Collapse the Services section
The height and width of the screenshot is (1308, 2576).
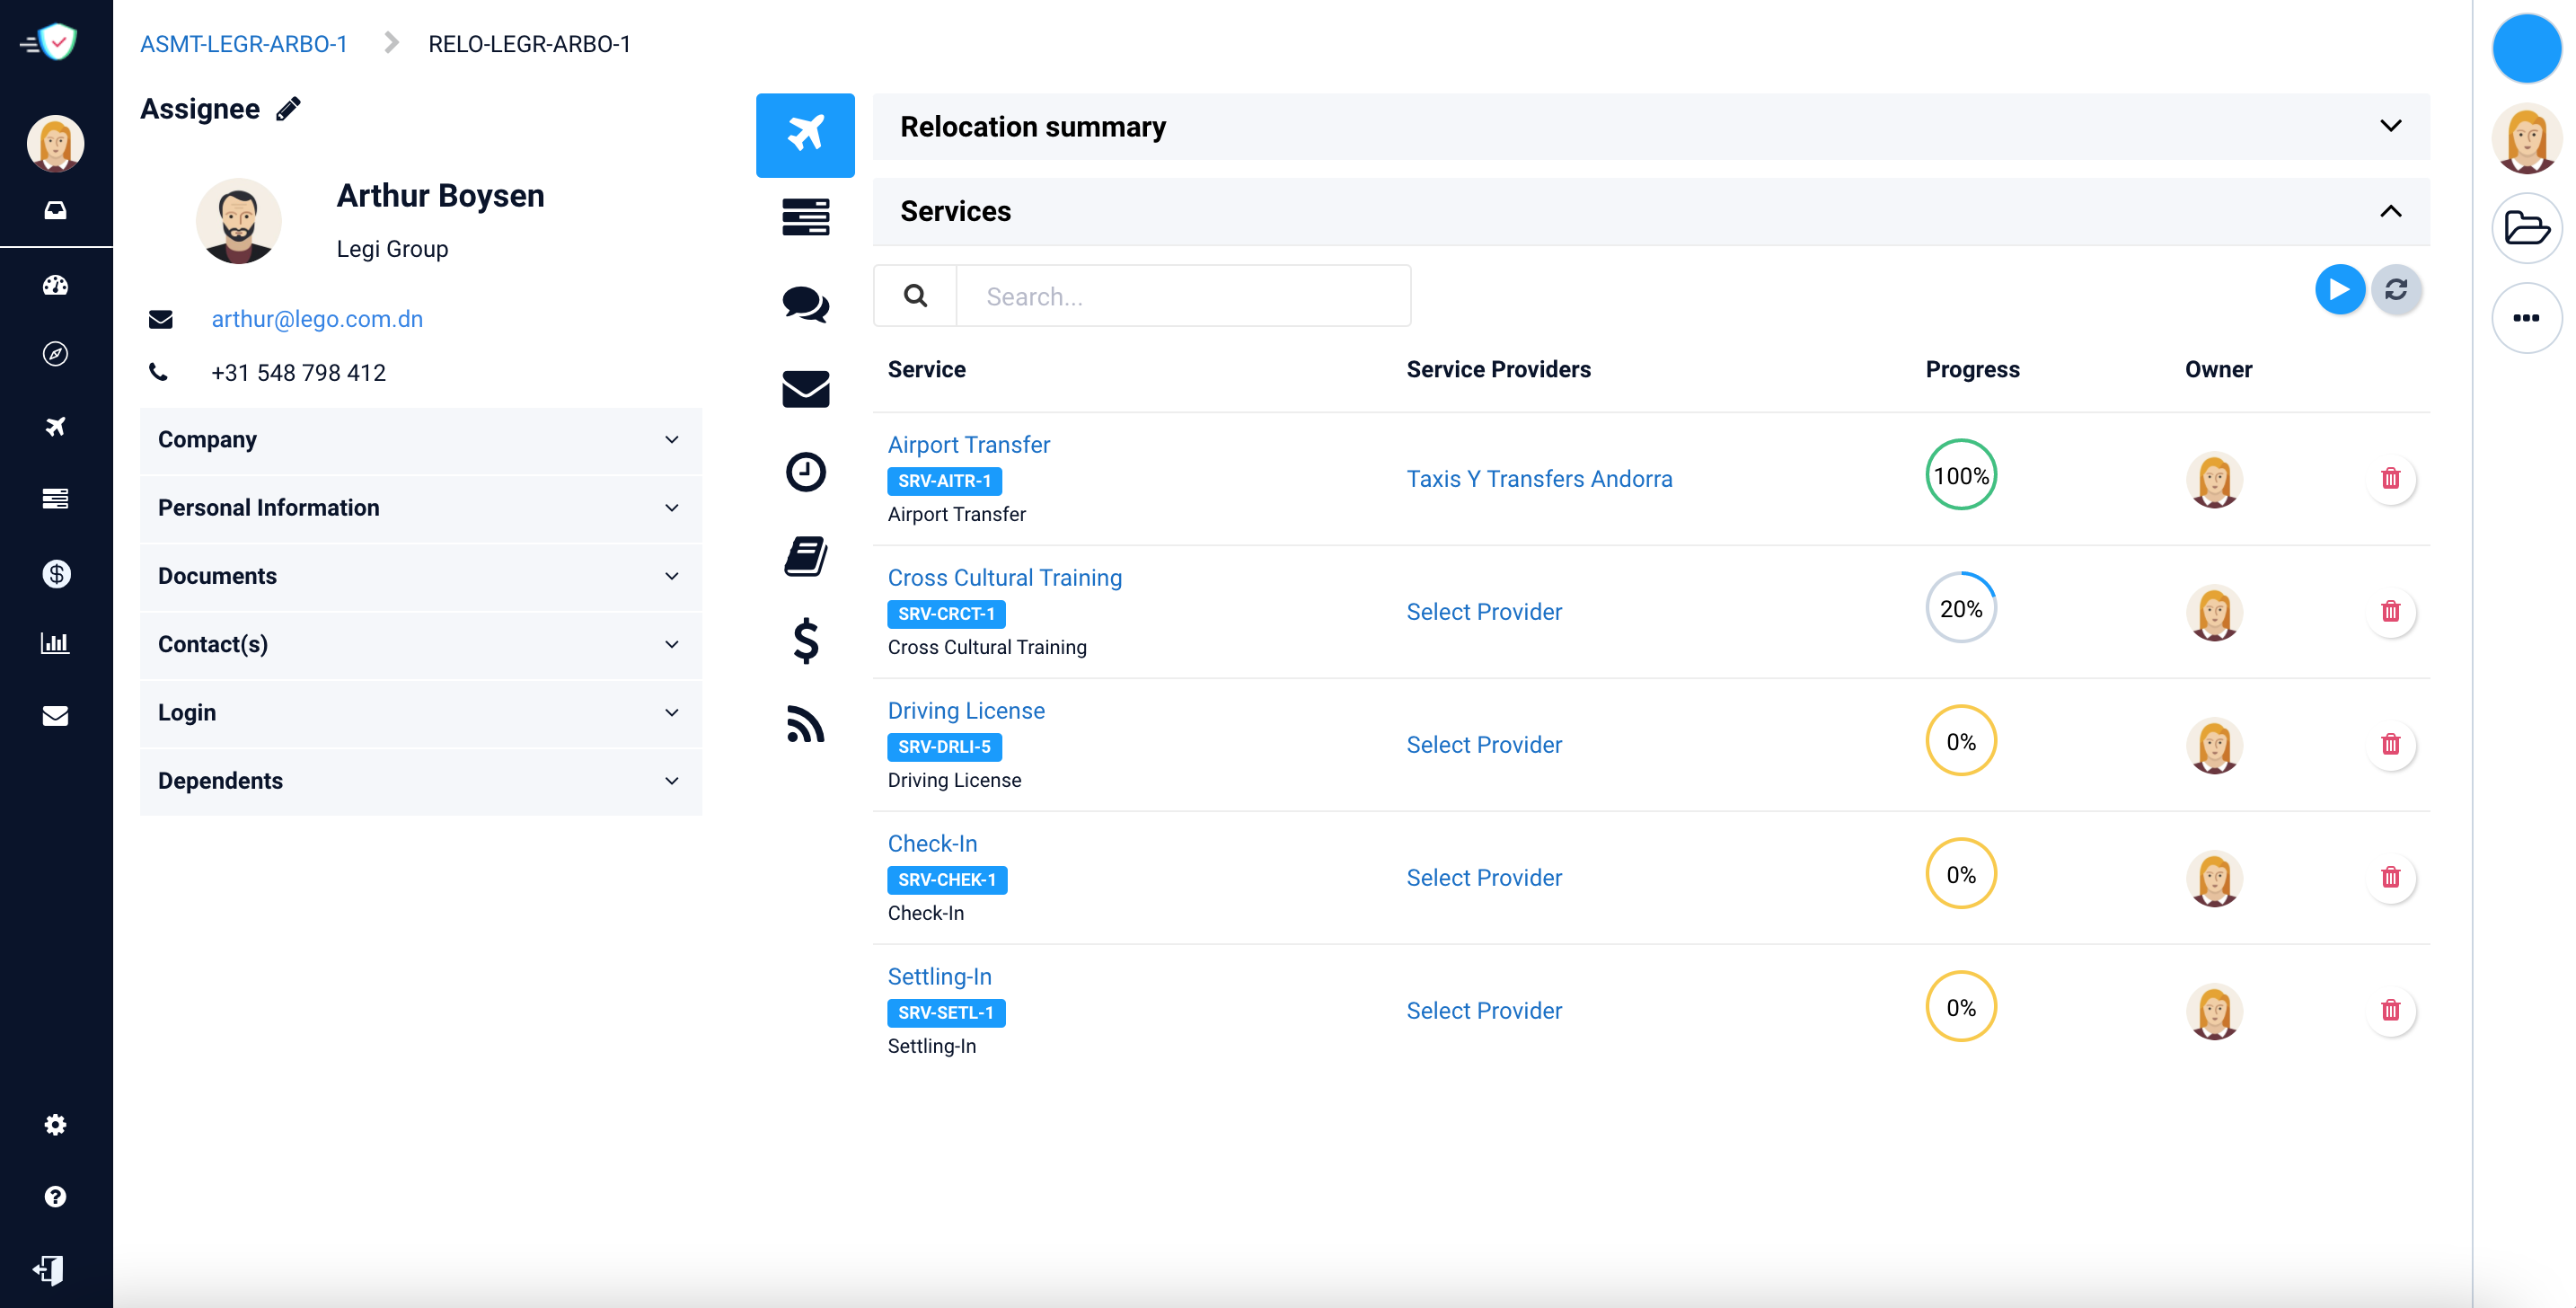(x=2392, y=211)
